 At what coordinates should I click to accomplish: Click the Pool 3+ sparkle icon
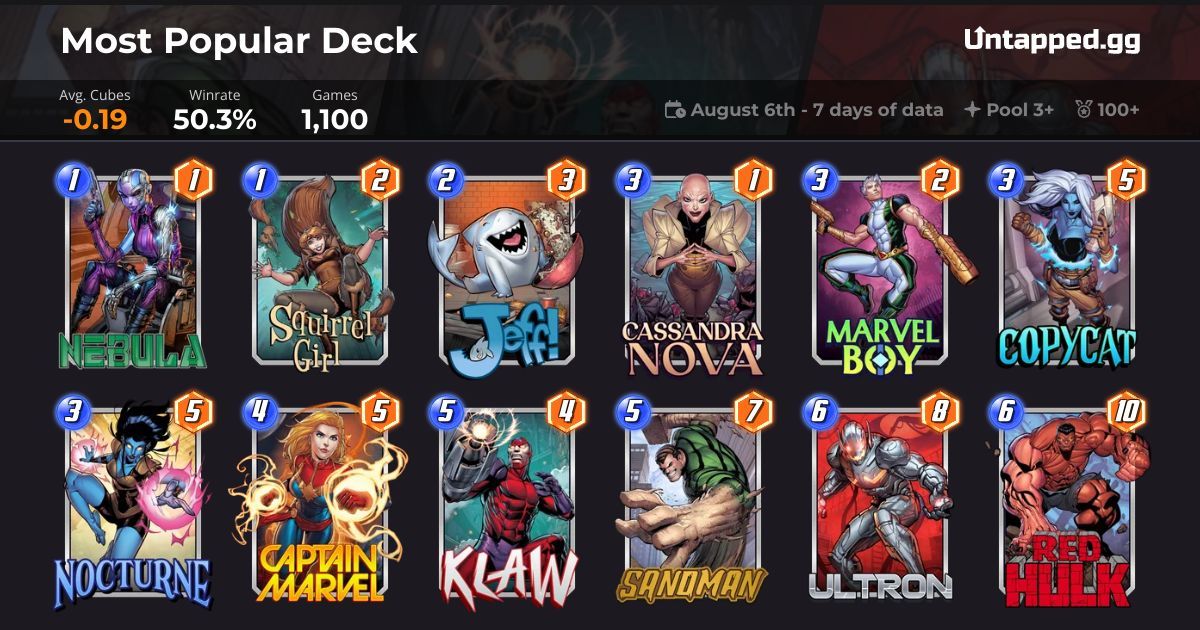(971, 110)
